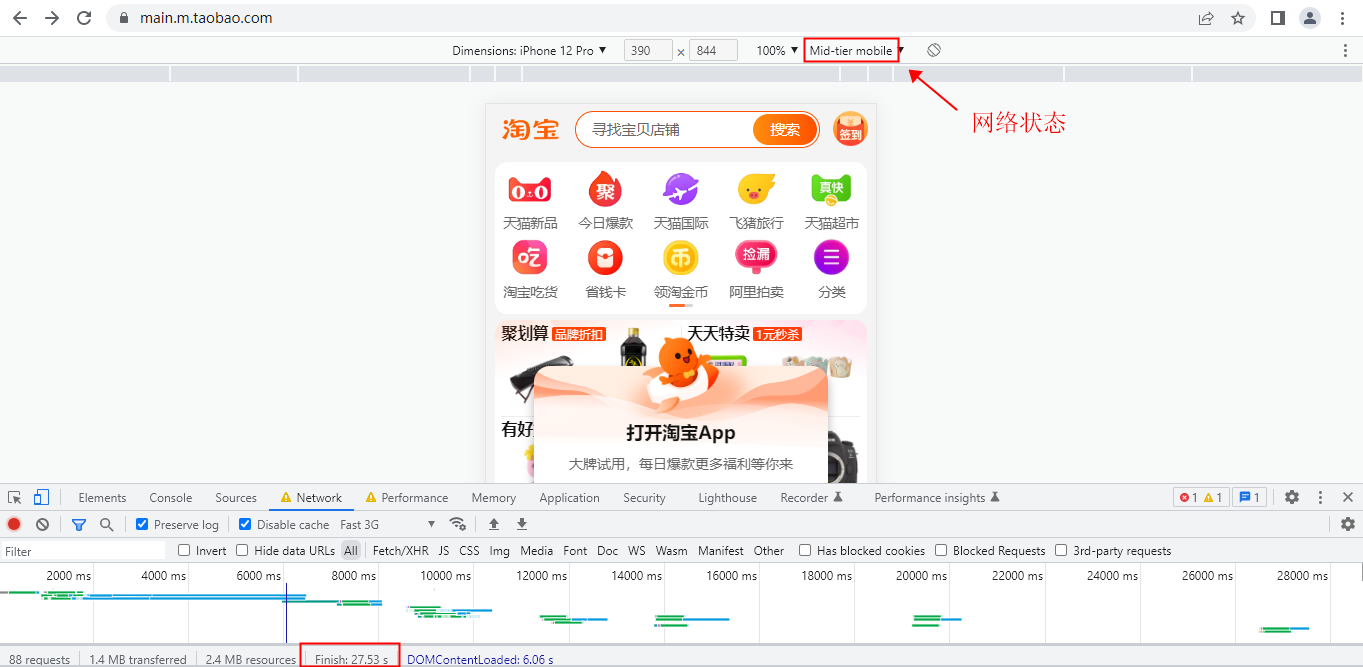Image resolution: width=1363 pixels, height=667 pixels.
Task: Switch to the Performance tab
Action: point(407,497)
